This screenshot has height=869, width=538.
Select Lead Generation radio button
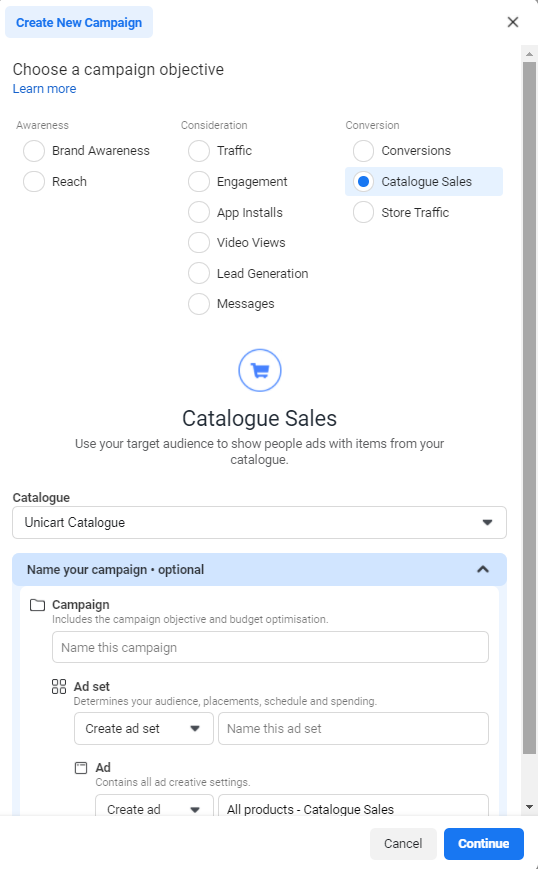coord(199,273)
